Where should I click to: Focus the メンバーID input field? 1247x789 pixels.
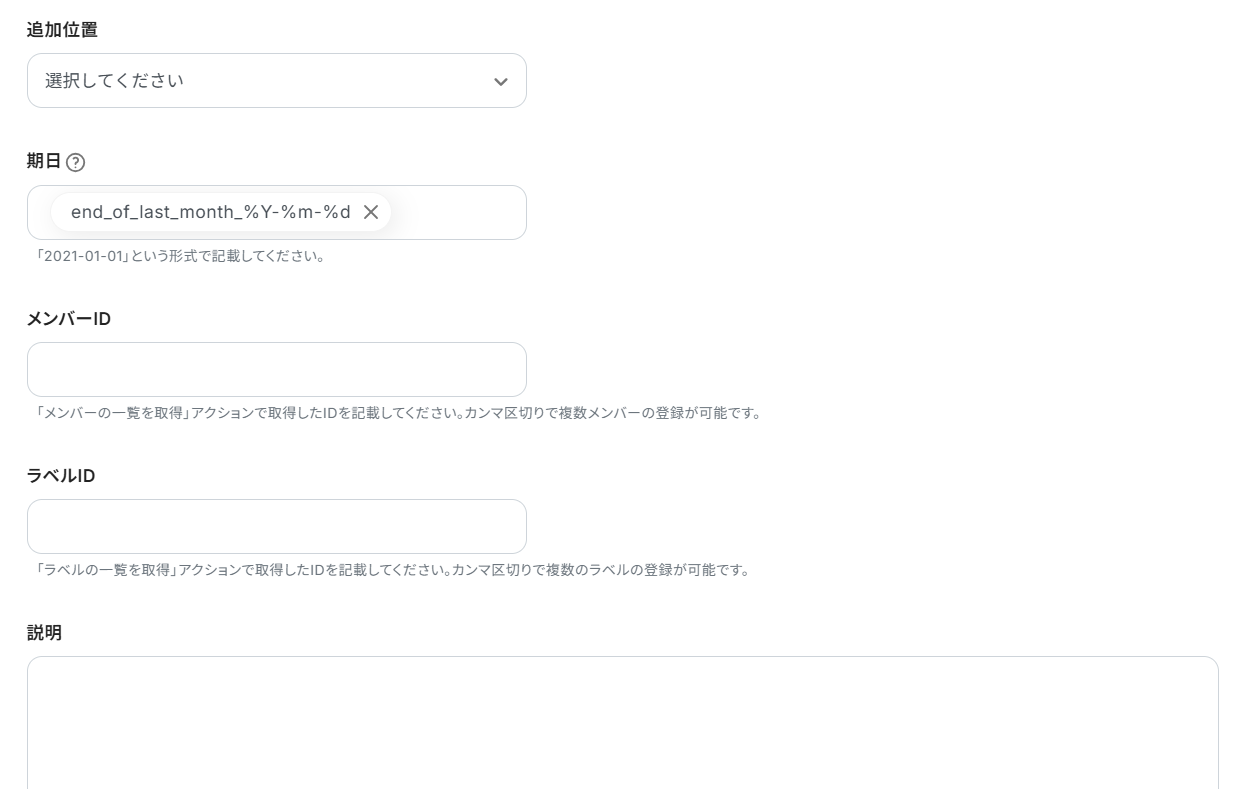click(277, 369)
